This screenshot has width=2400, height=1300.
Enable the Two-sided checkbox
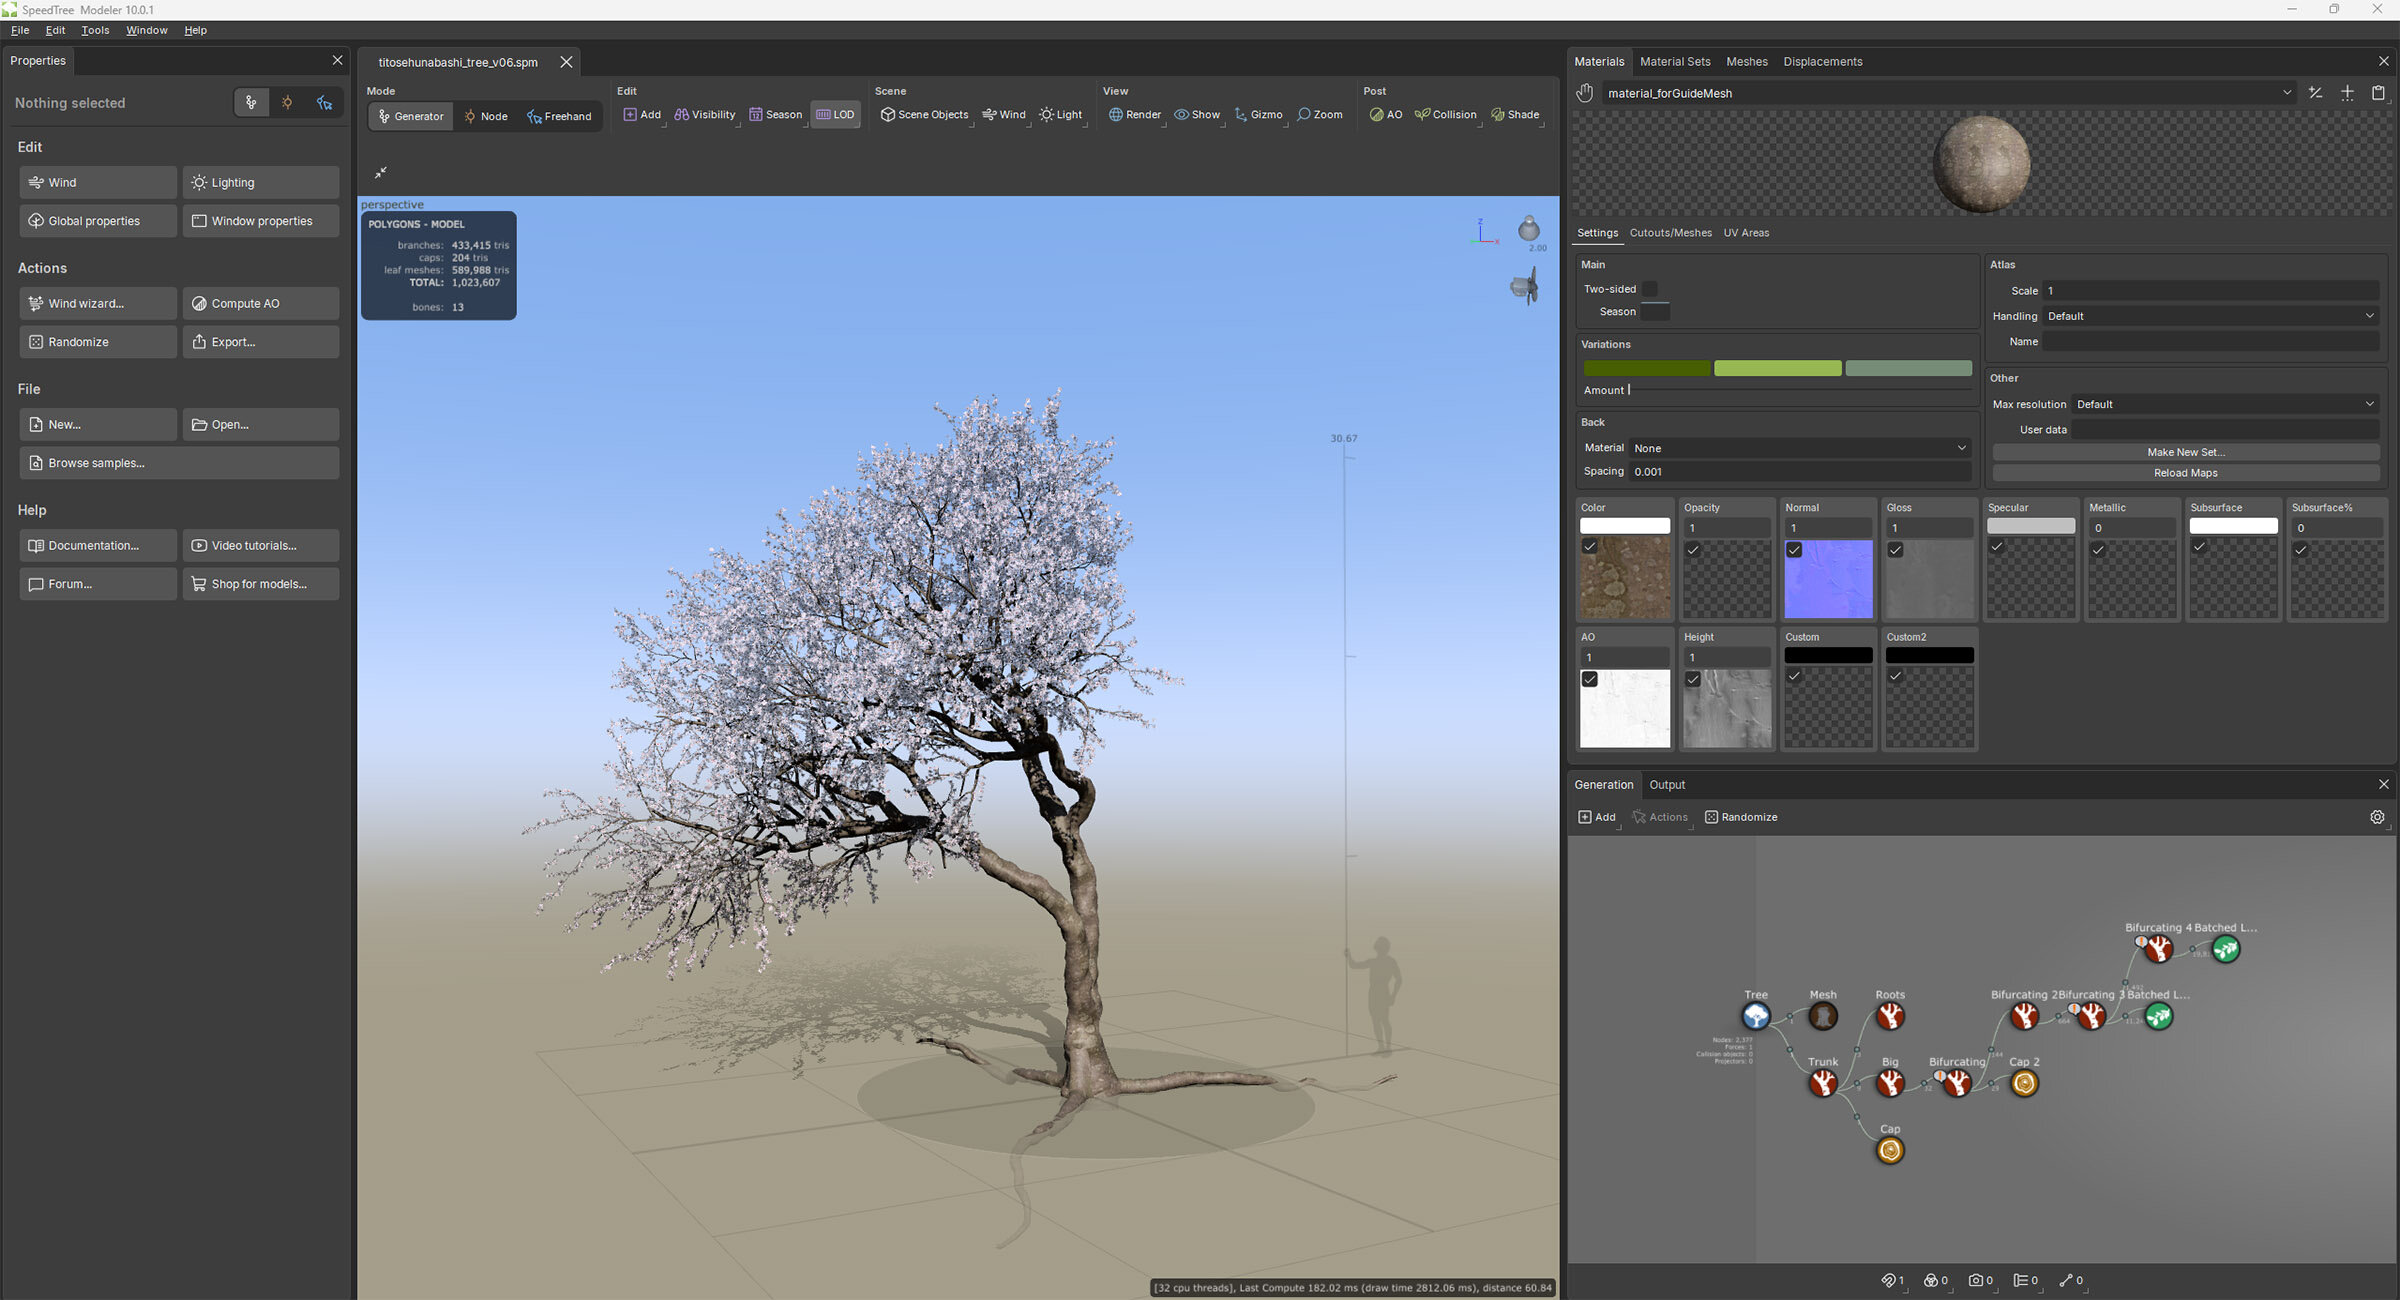[x=1650, y=289]
